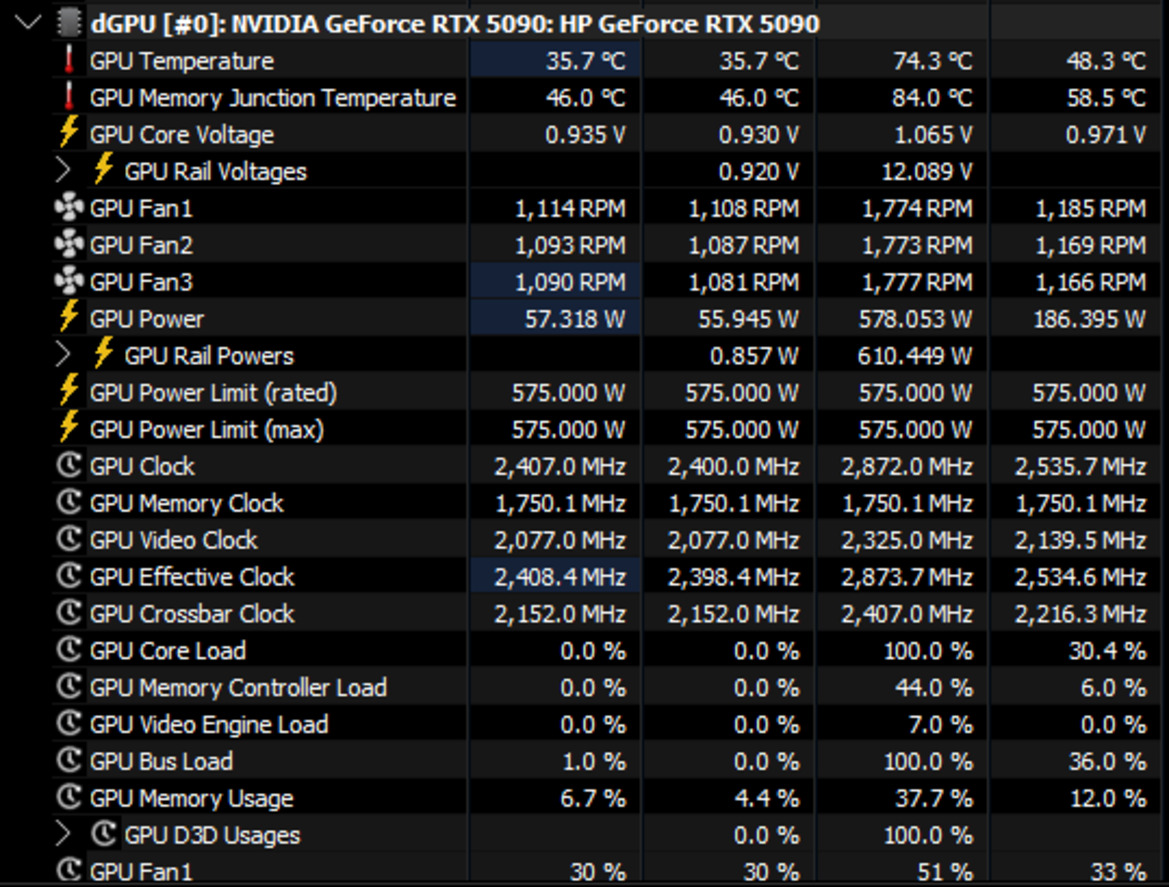Click the 74.3 °C maximum temperature value
Screen dimensions: 1169x887
point(933,61)
